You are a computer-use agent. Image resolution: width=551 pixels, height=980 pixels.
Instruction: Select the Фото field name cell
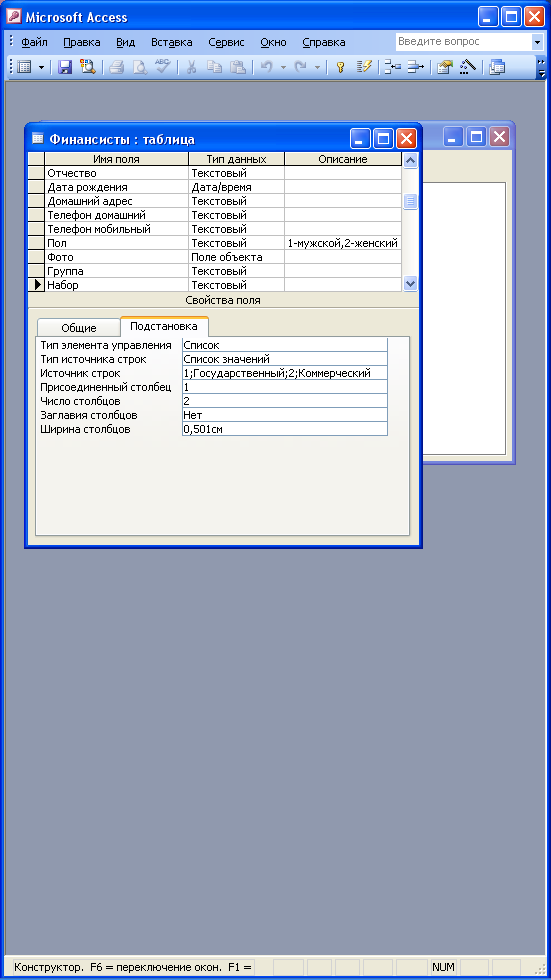[x=116, y=257]
